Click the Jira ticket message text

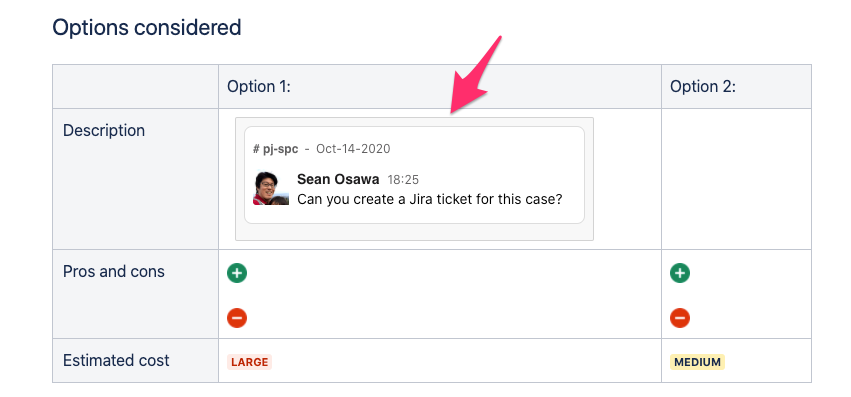[429, 199]
